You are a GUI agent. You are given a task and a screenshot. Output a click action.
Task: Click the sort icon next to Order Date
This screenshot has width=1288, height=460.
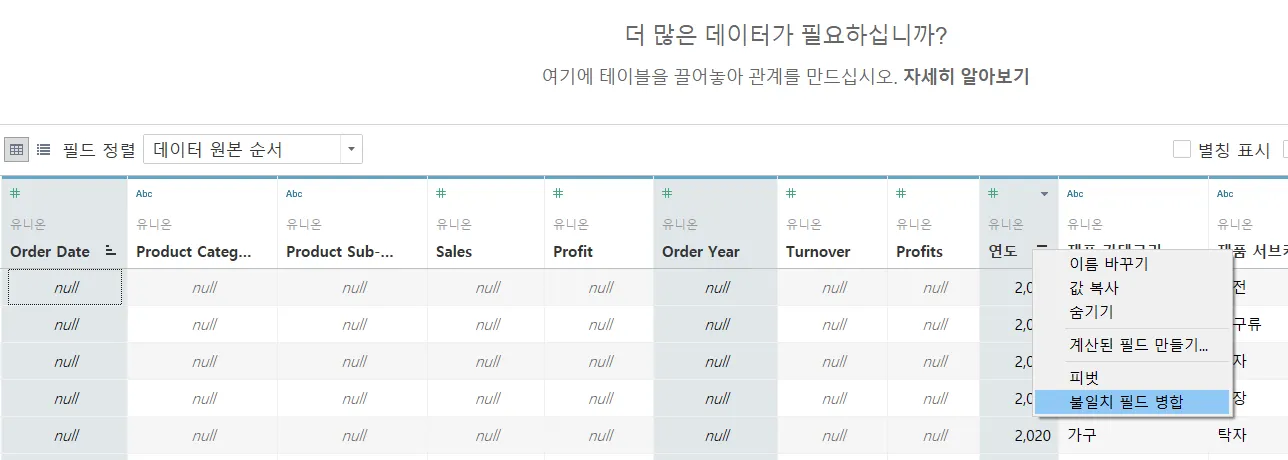[x=111, y=252]
